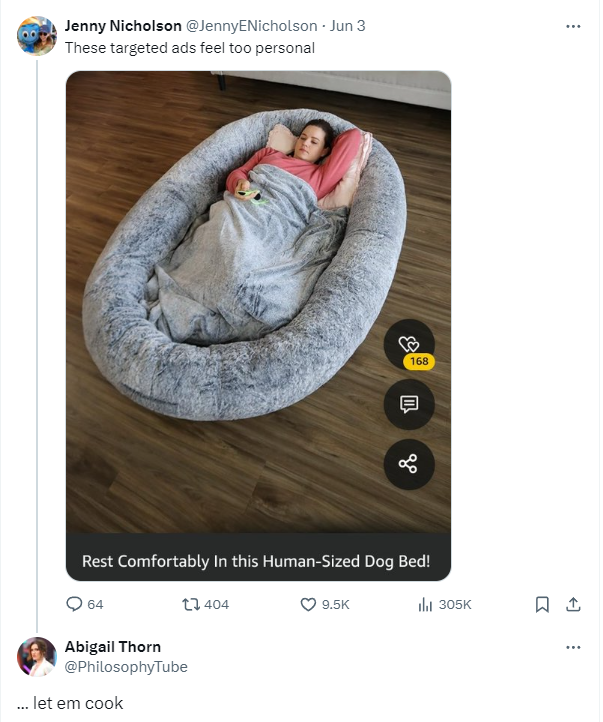Viewport: 603px width, 722px height.
Task: Open the @PhilosophyTube handle
Action: [126, 666]
